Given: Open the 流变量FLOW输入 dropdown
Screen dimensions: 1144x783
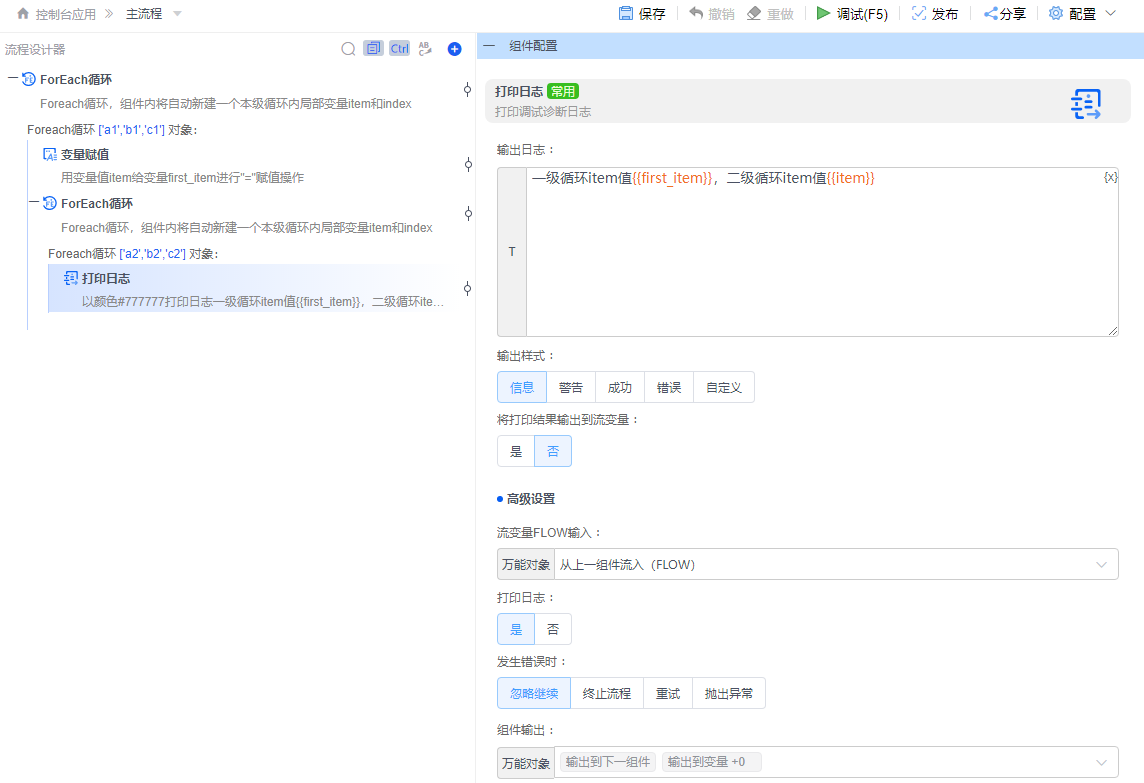Looking at the screenshot, I should point(836,565).
